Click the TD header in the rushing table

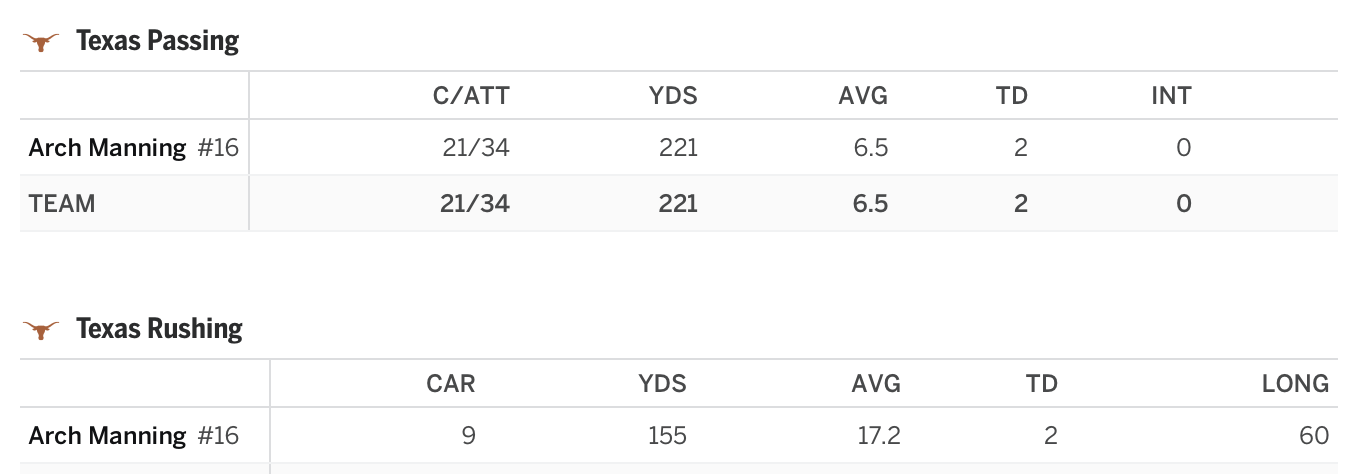pyautogui.click(x=1041, y=383)
